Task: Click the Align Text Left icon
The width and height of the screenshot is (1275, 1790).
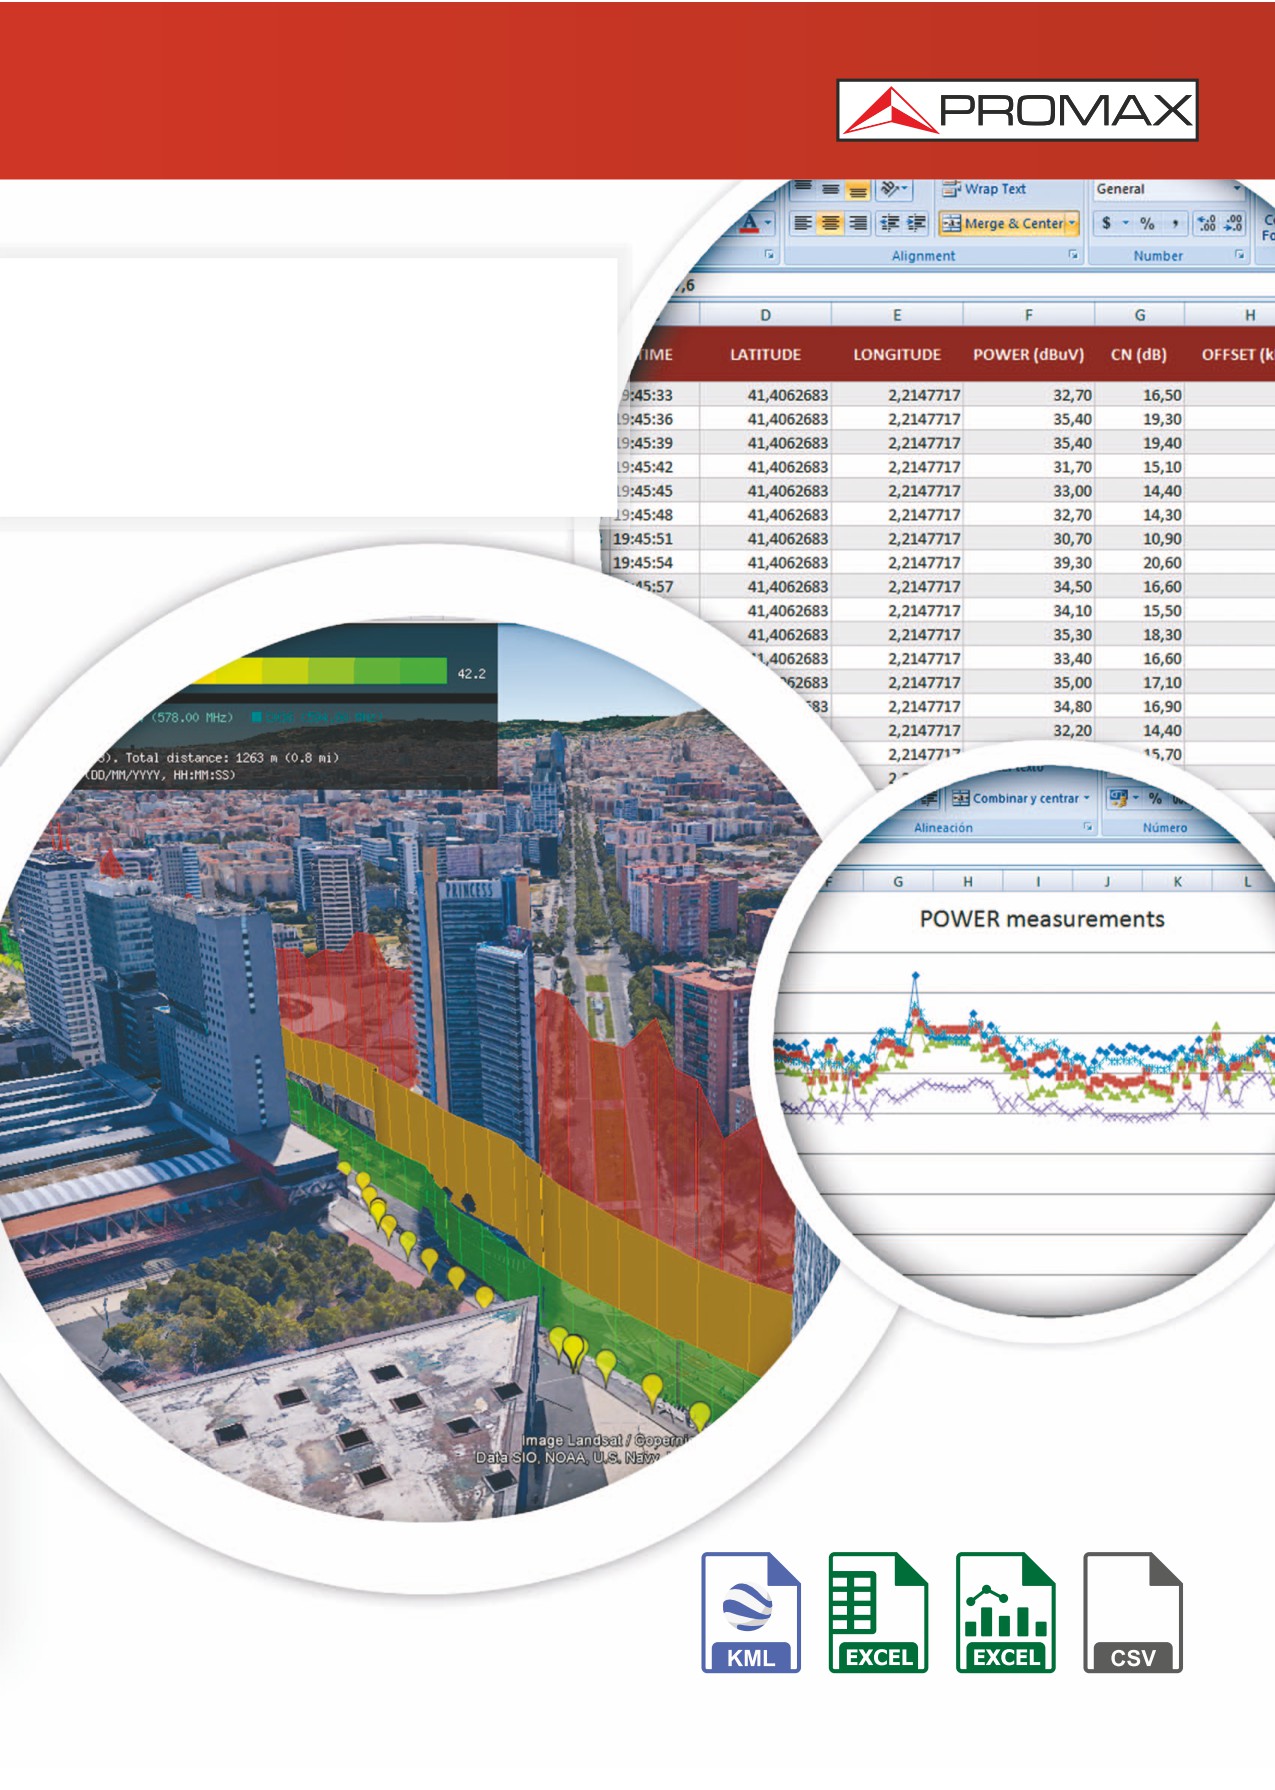Action: coord(802,223)
